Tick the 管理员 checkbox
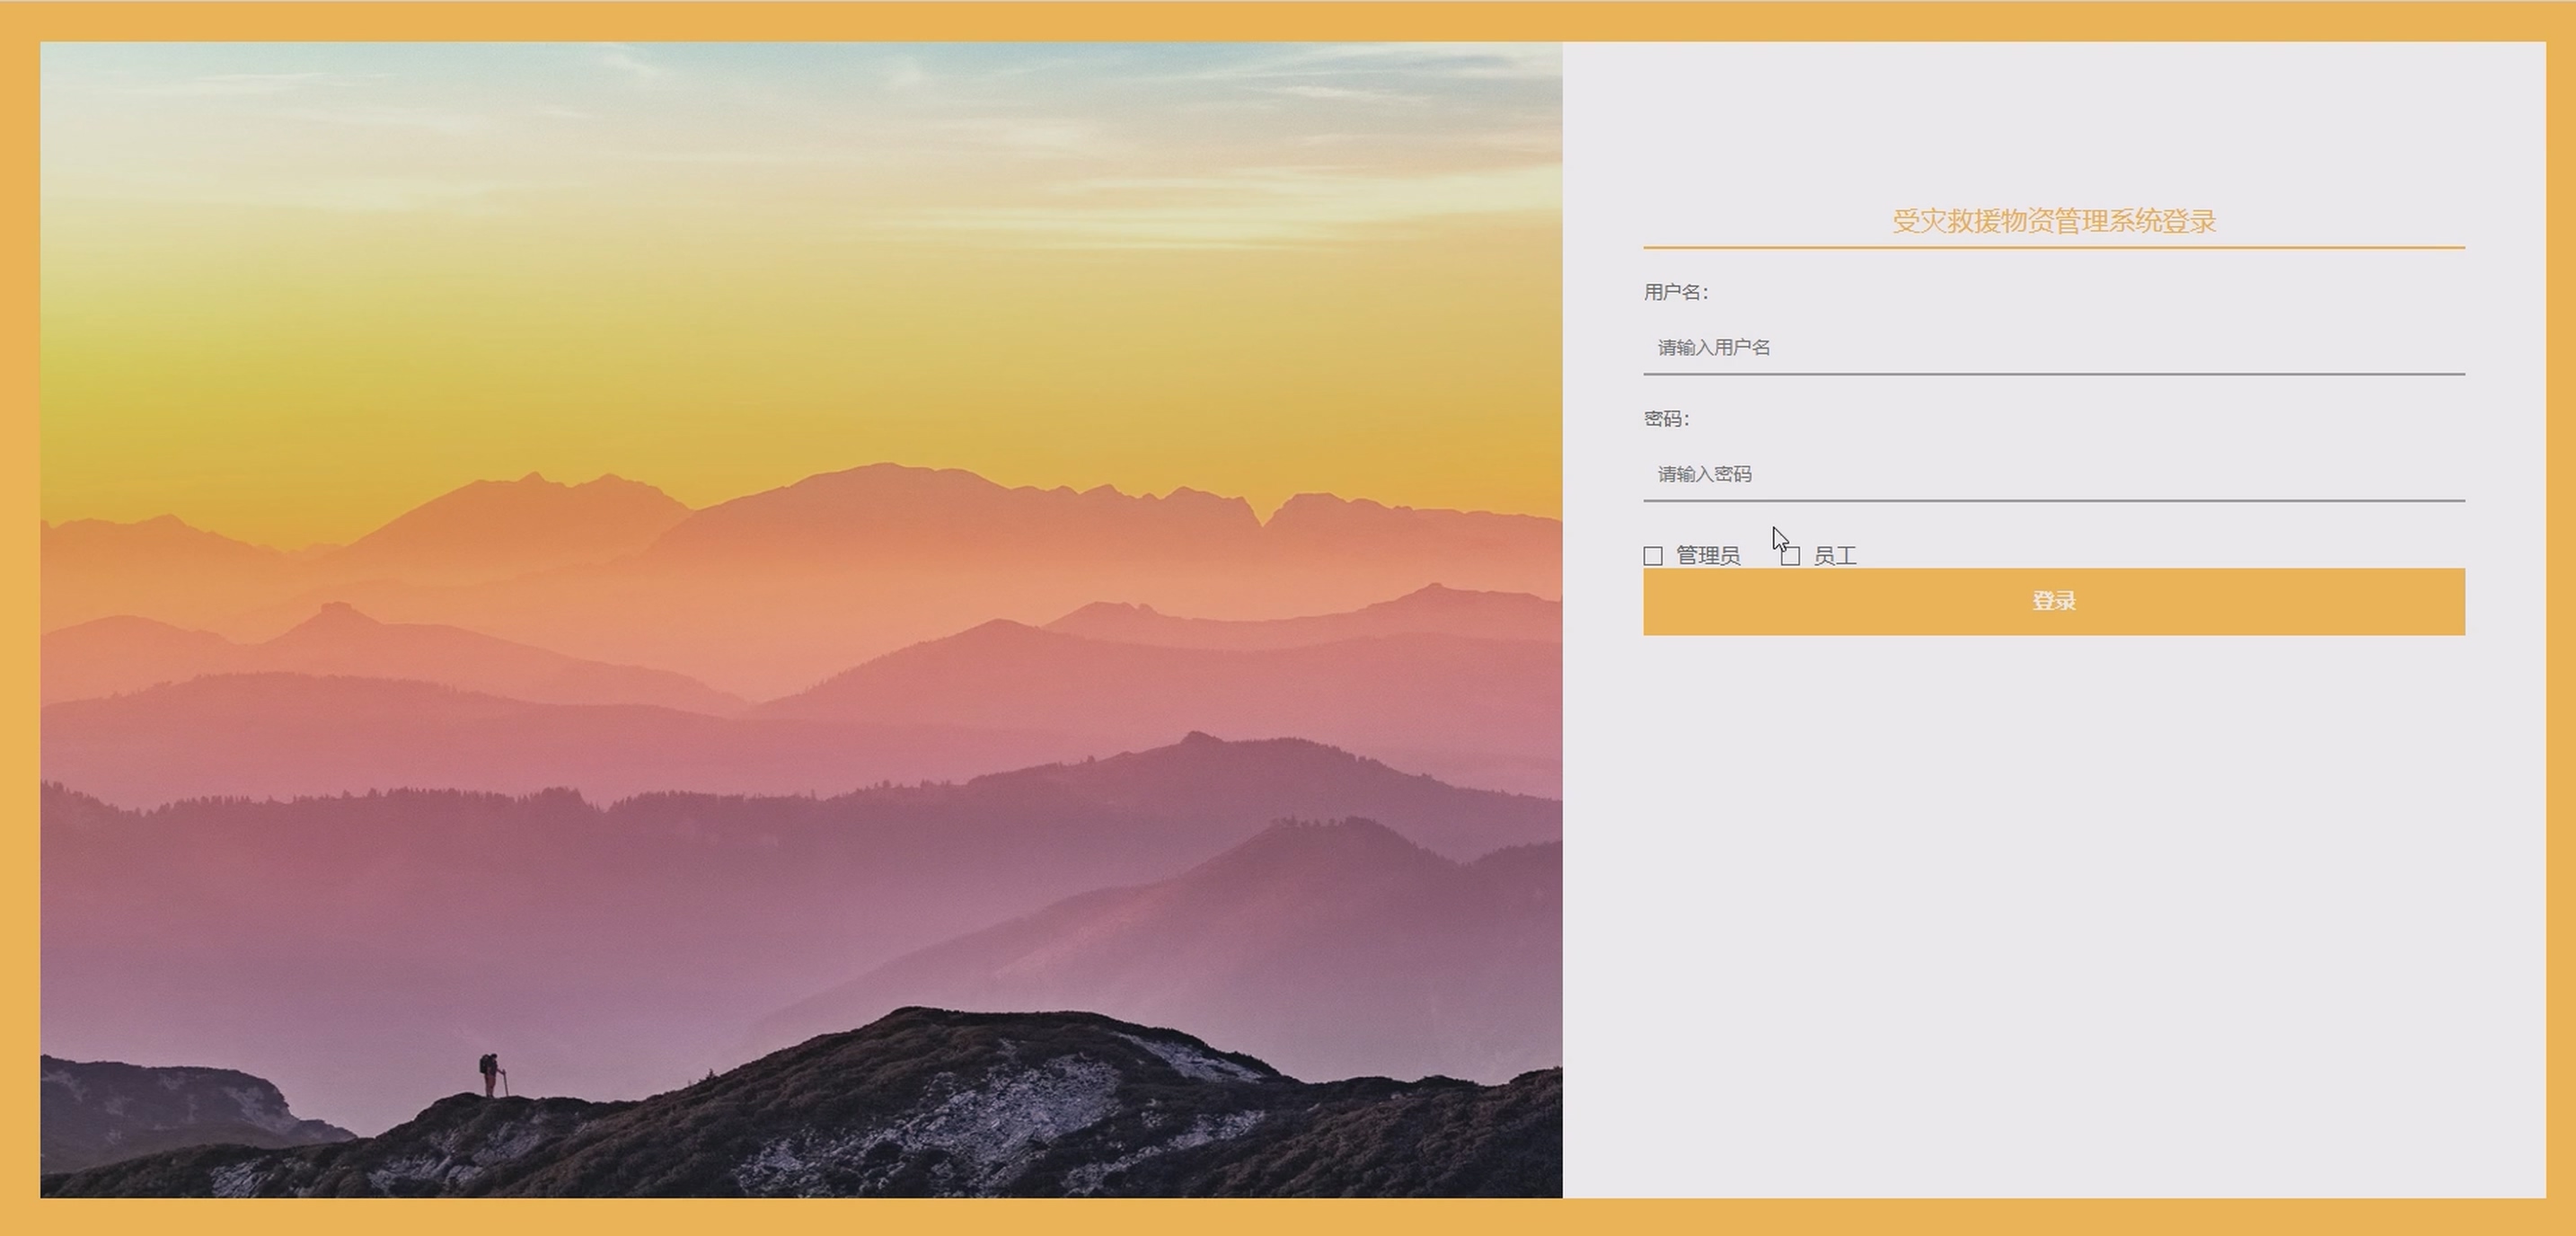 (1653, 556)
